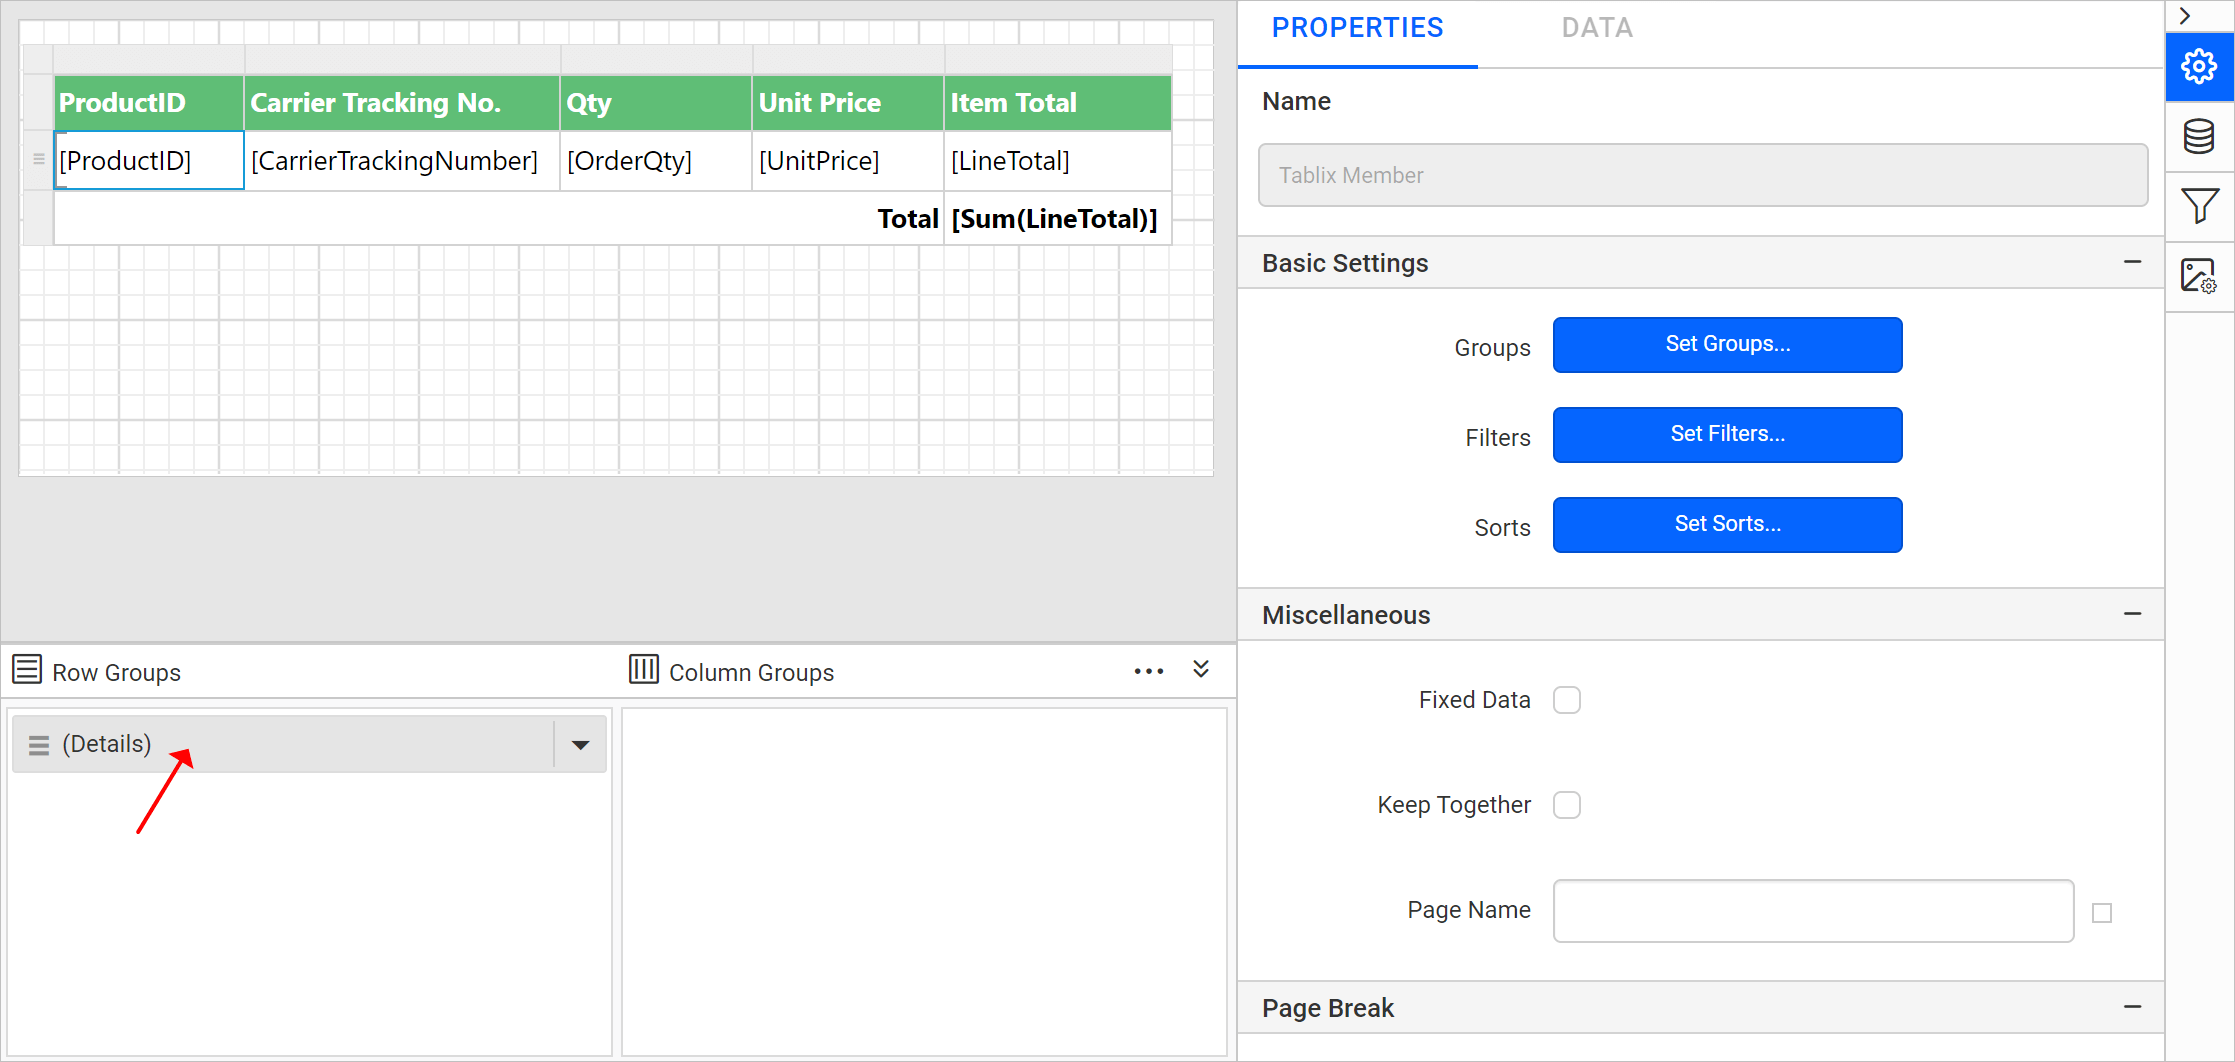Viewport: 2235px width, 1062px height.
Task: Collapse the side panel with chevron arrow
Action: [x=2186, y=16]
